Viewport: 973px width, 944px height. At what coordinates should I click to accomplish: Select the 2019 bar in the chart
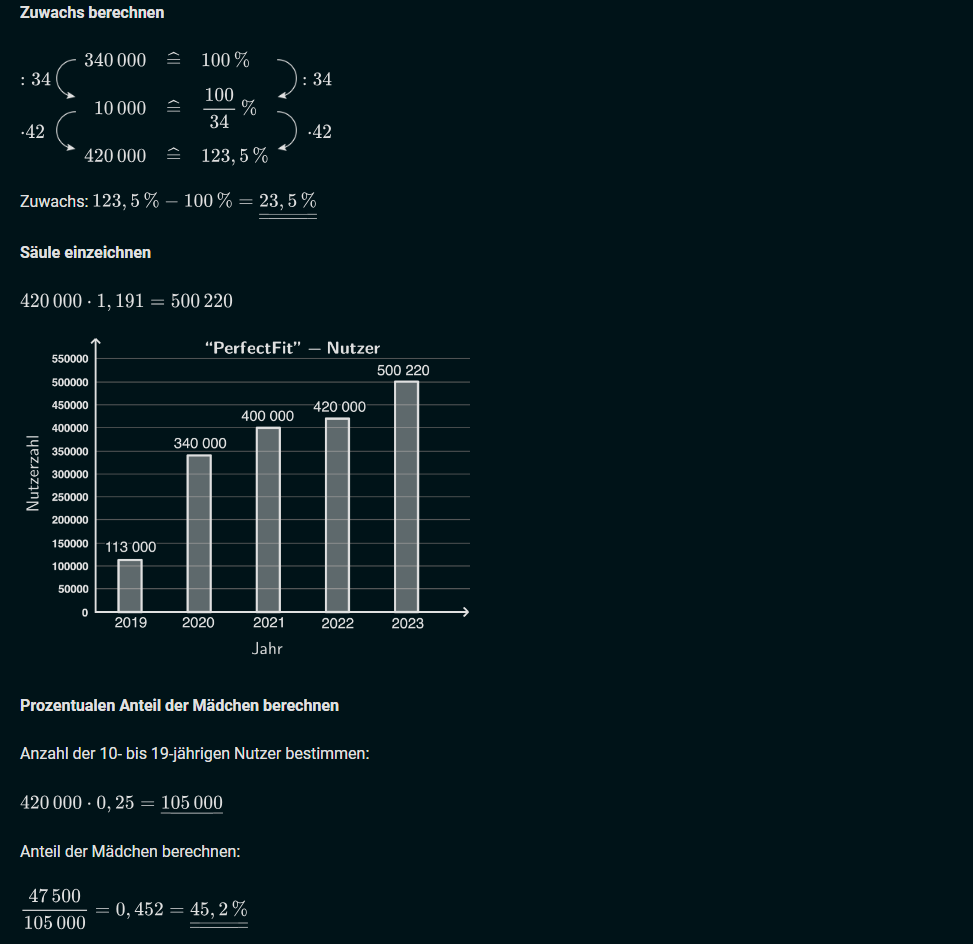point(130,585)
